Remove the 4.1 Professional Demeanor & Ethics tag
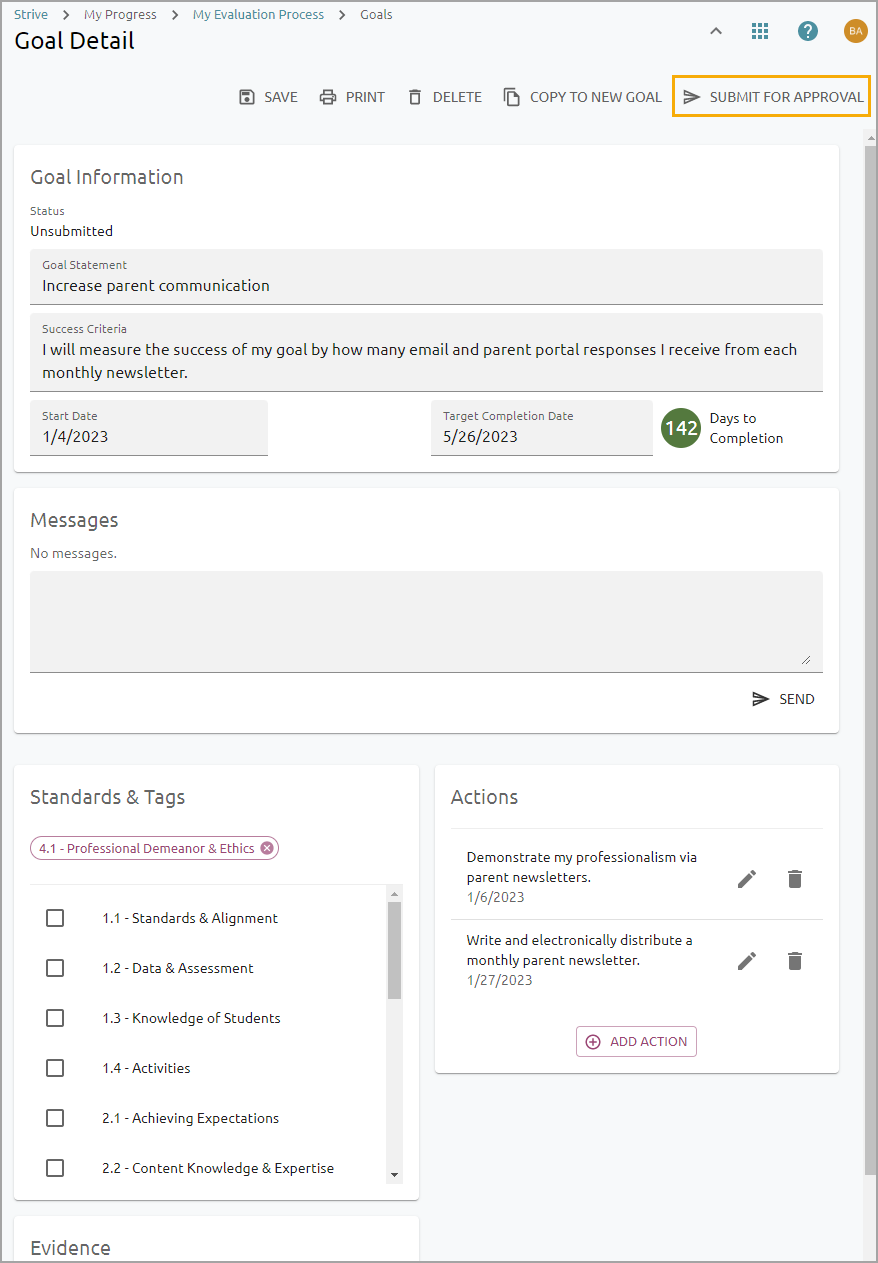 click(x=267, y=848)
